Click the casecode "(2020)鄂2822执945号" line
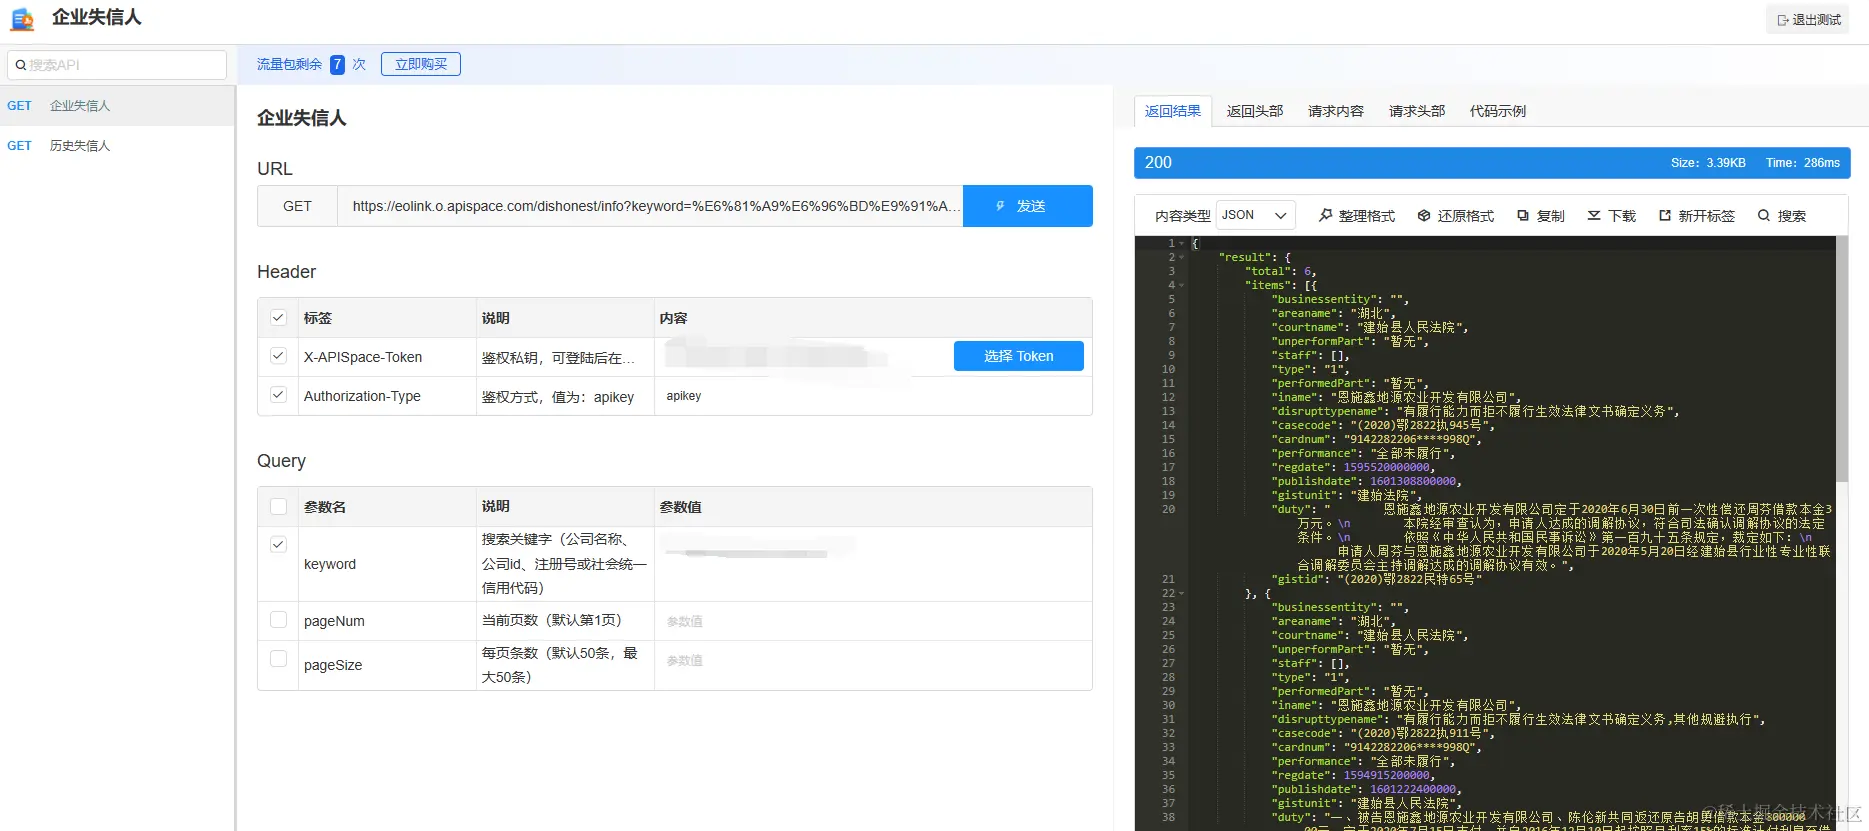Viewport: 1869px width, 831px height. coord(1382,425)
